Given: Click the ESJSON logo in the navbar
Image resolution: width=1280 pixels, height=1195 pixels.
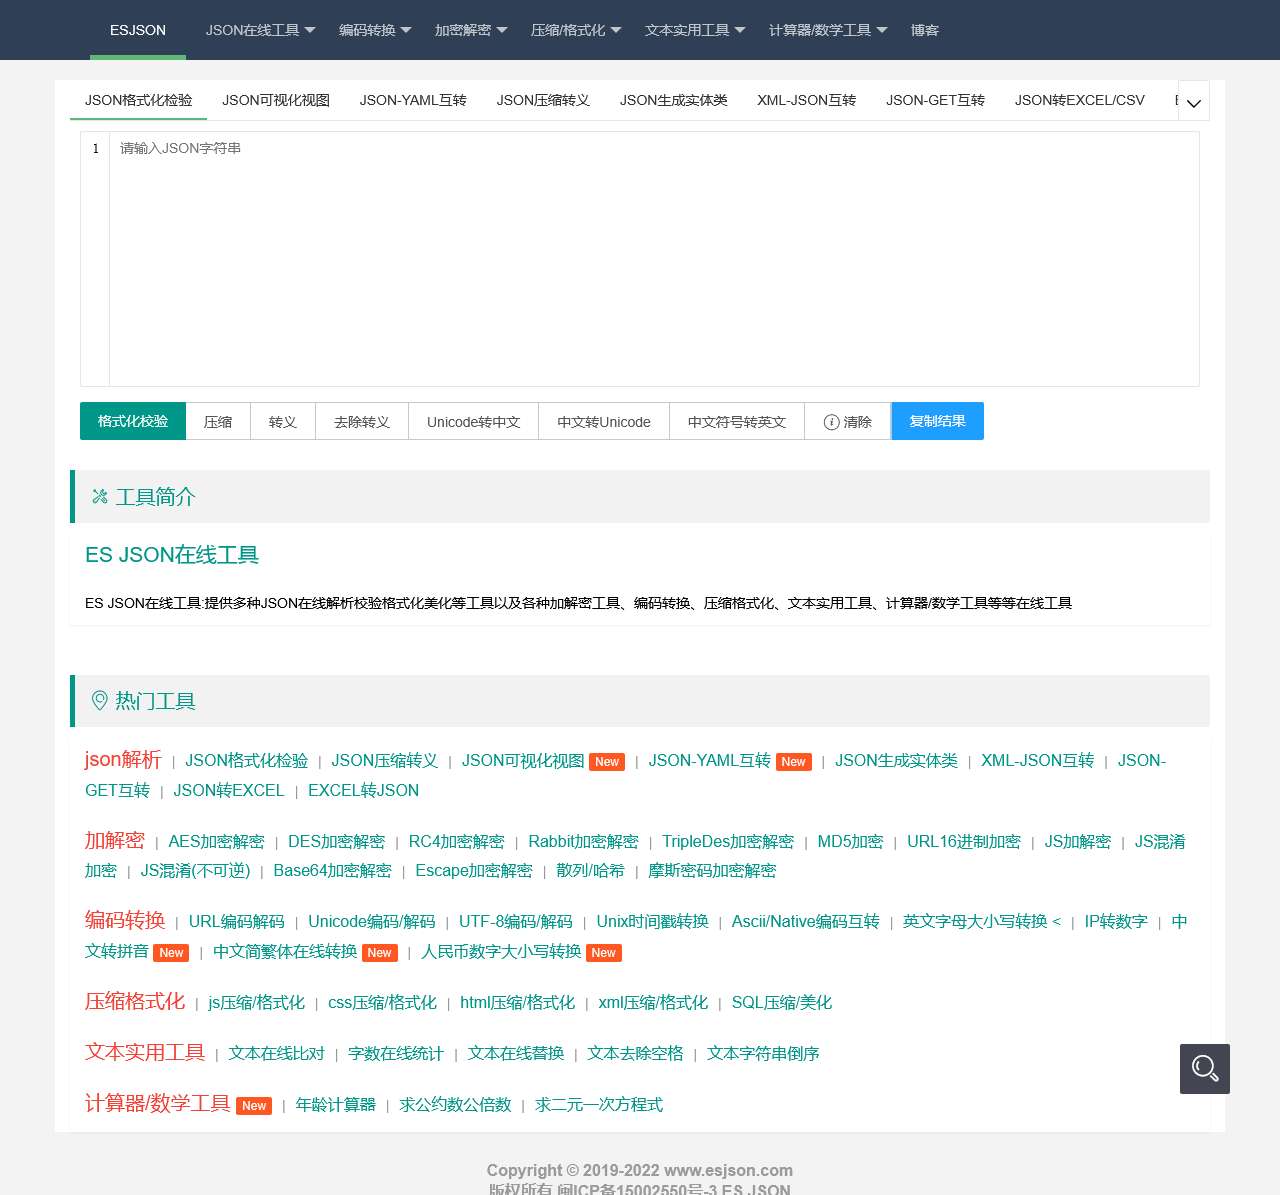Looking at the screenshot, I should point(137,30).
